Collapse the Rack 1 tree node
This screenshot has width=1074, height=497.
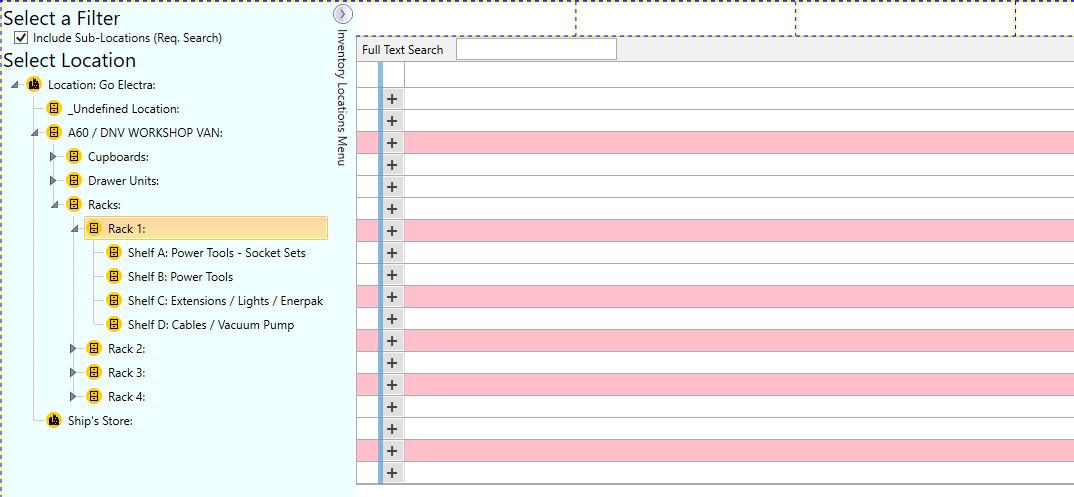point(75,229)
